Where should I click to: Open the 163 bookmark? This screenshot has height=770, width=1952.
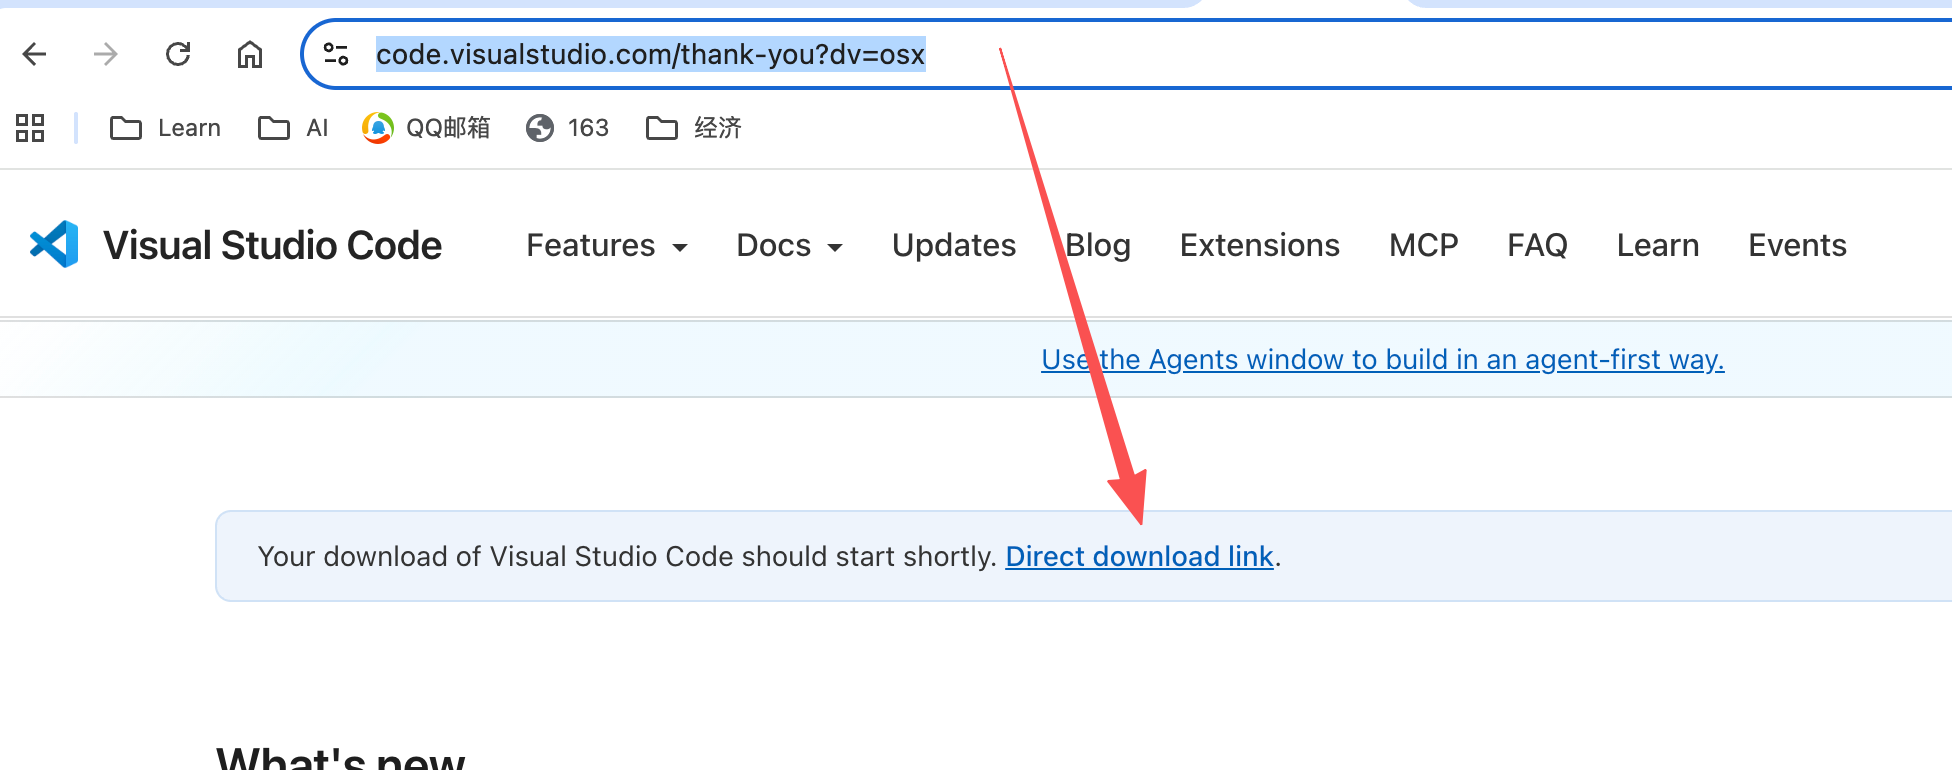click(x=567, y=128)
